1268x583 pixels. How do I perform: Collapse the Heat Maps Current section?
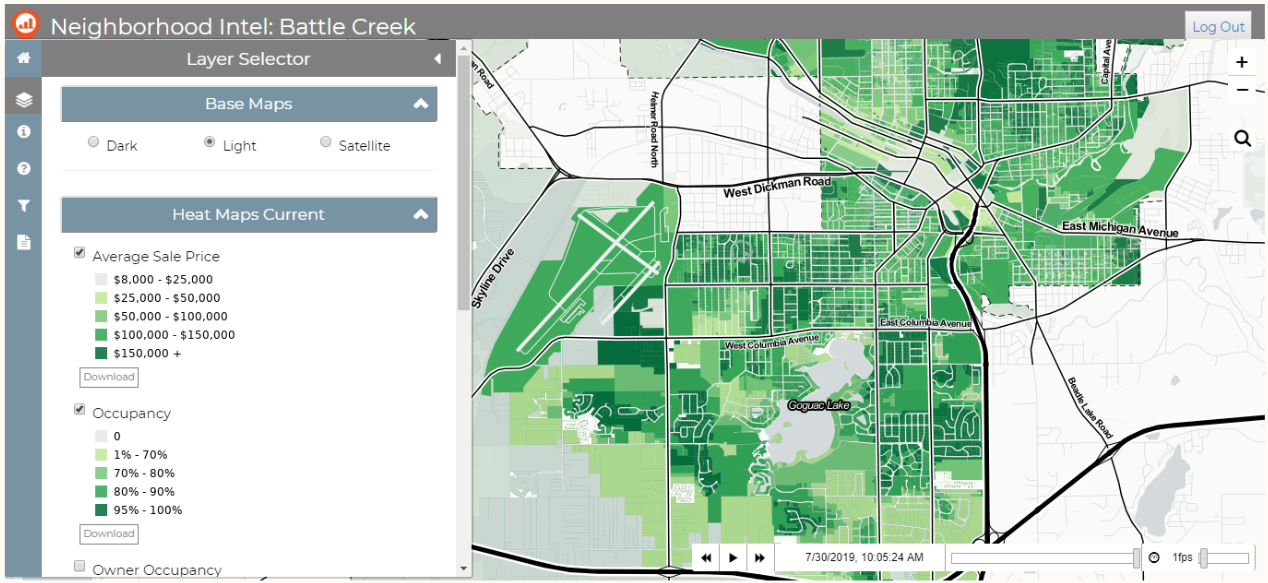(421, 215)
